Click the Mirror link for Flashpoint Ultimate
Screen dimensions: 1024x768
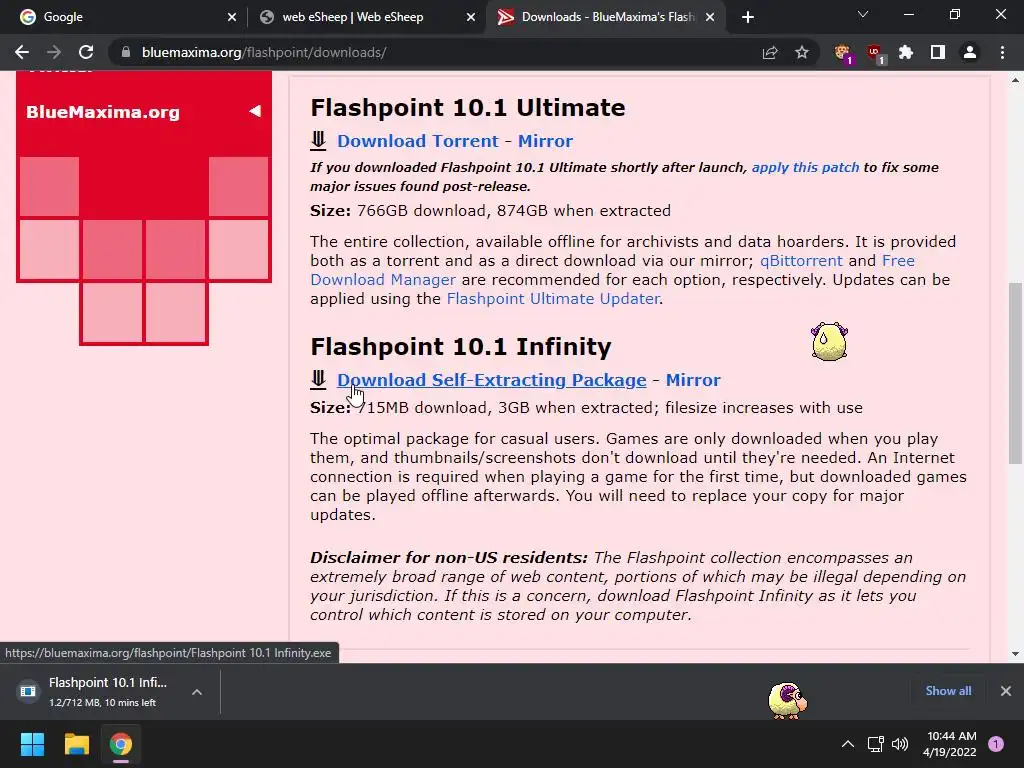[545, 141]
